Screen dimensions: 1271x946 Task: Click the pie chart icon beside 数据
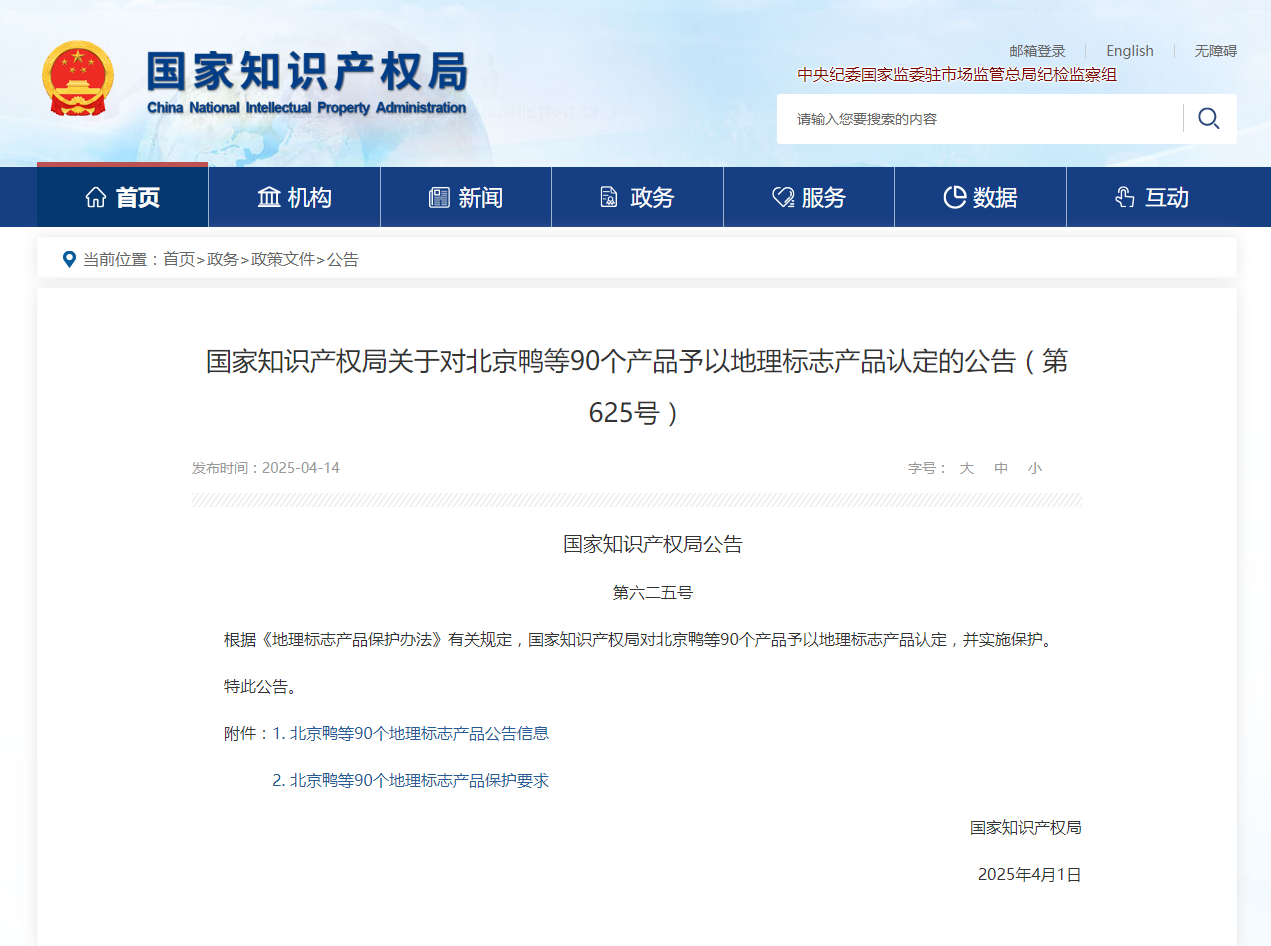(x=955, y=197)
